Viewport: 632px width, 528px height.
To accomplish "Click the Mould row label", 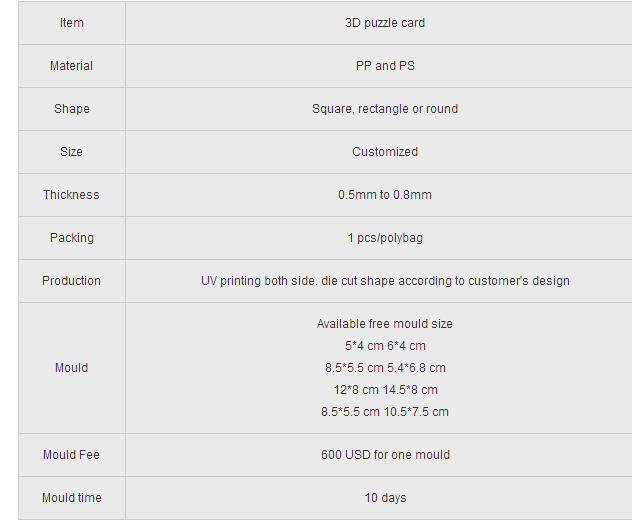I will coord(72,368).
